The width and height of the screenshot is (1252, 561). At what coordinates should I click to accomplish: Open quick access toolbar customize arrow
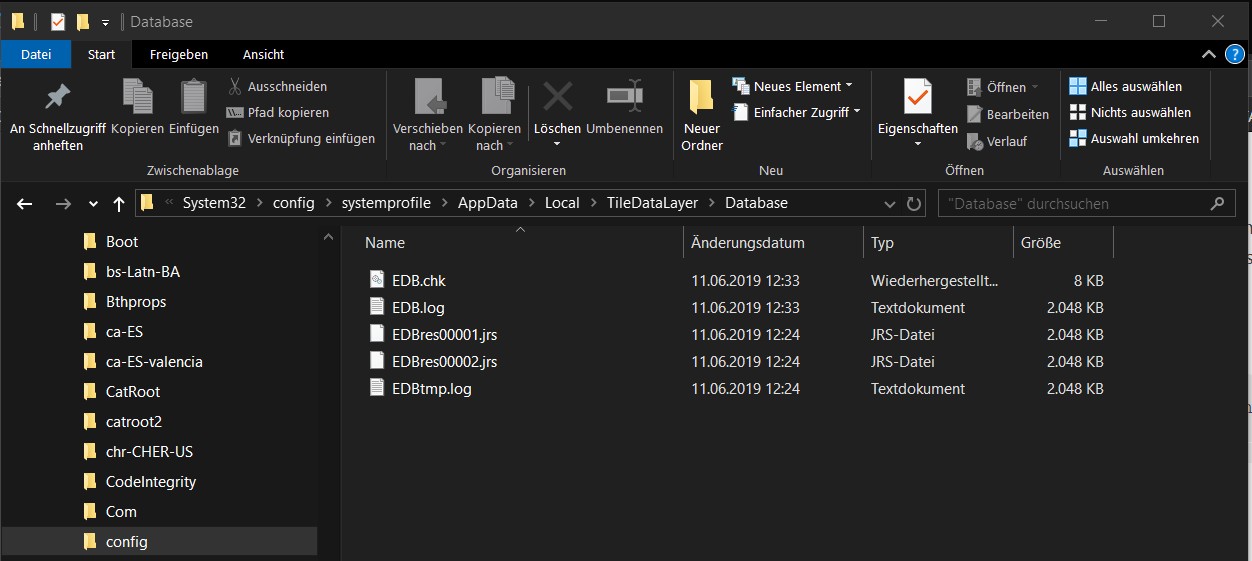(106, 22)
